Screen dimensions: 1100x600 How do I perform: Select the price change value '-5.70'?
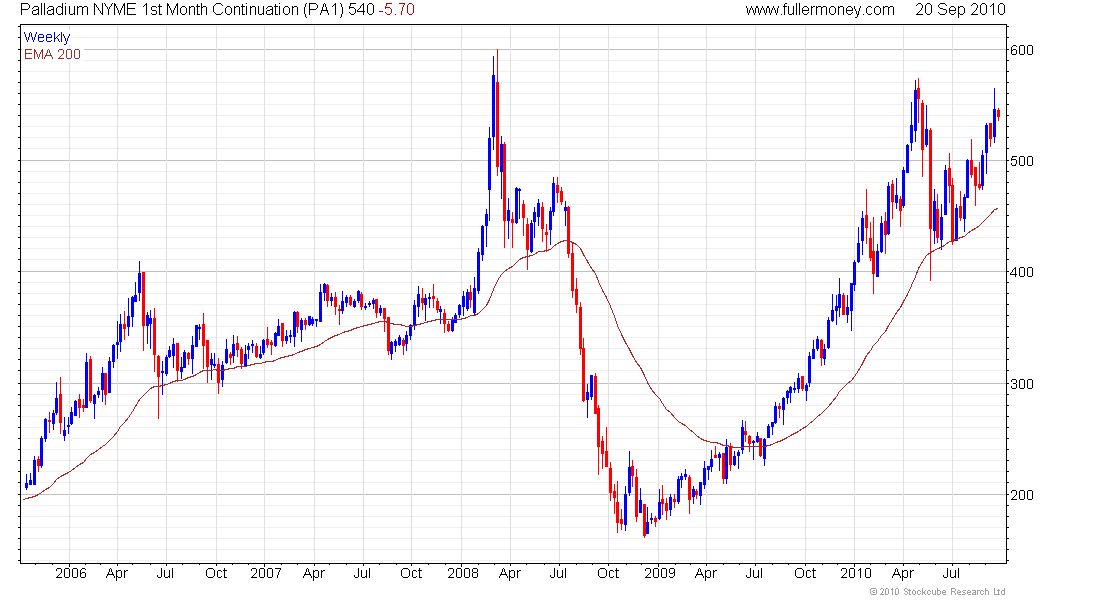tap(396, 10)
